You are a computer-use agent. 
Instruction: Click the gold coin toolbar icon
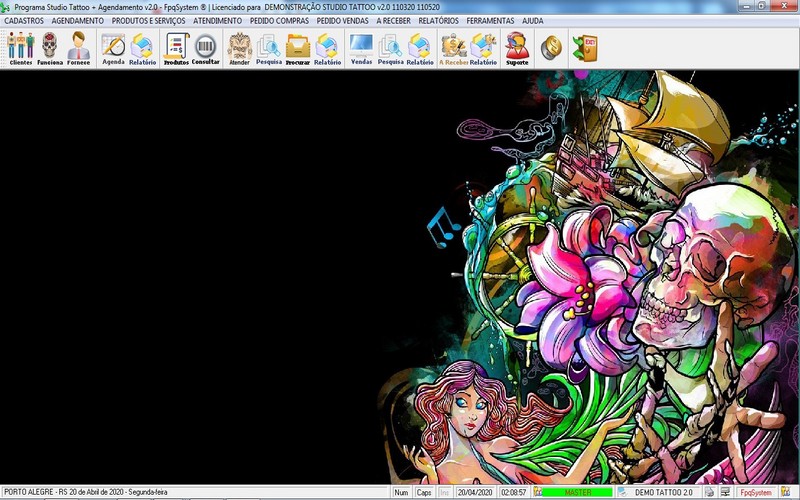[x=550, y=47]
